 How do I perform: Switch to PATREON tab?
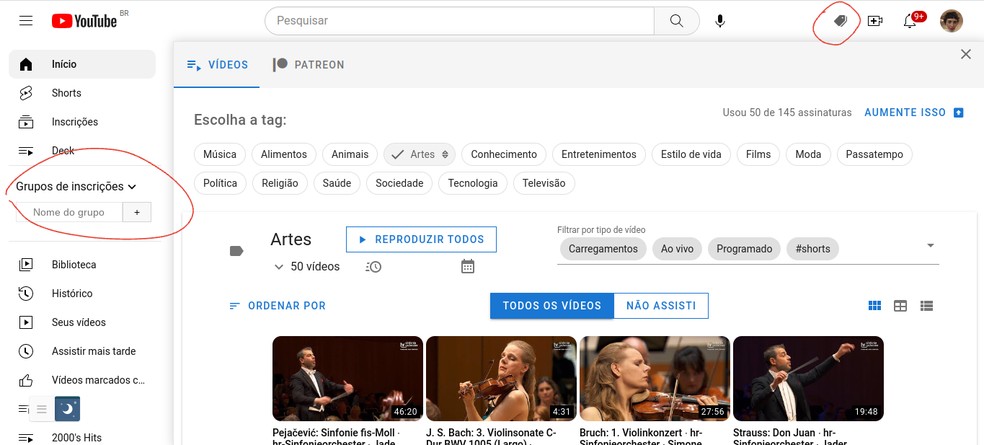click(308, 65)
